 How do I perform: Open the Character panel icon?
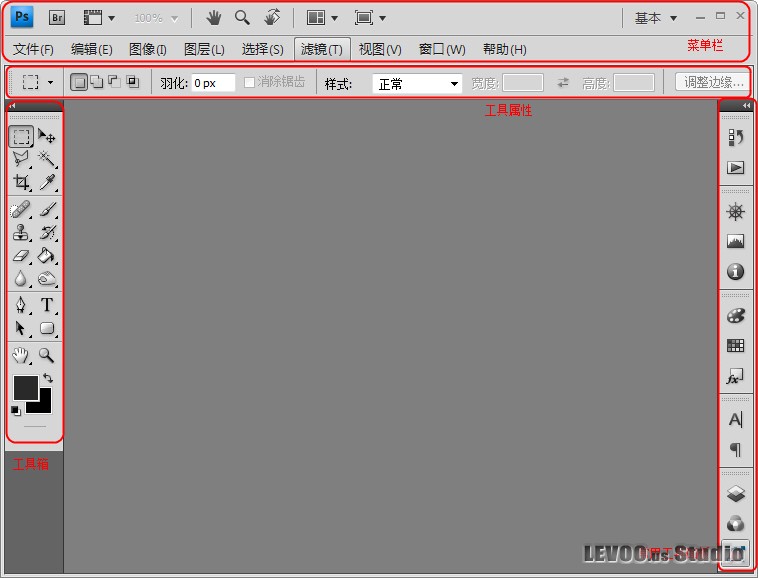735,419
